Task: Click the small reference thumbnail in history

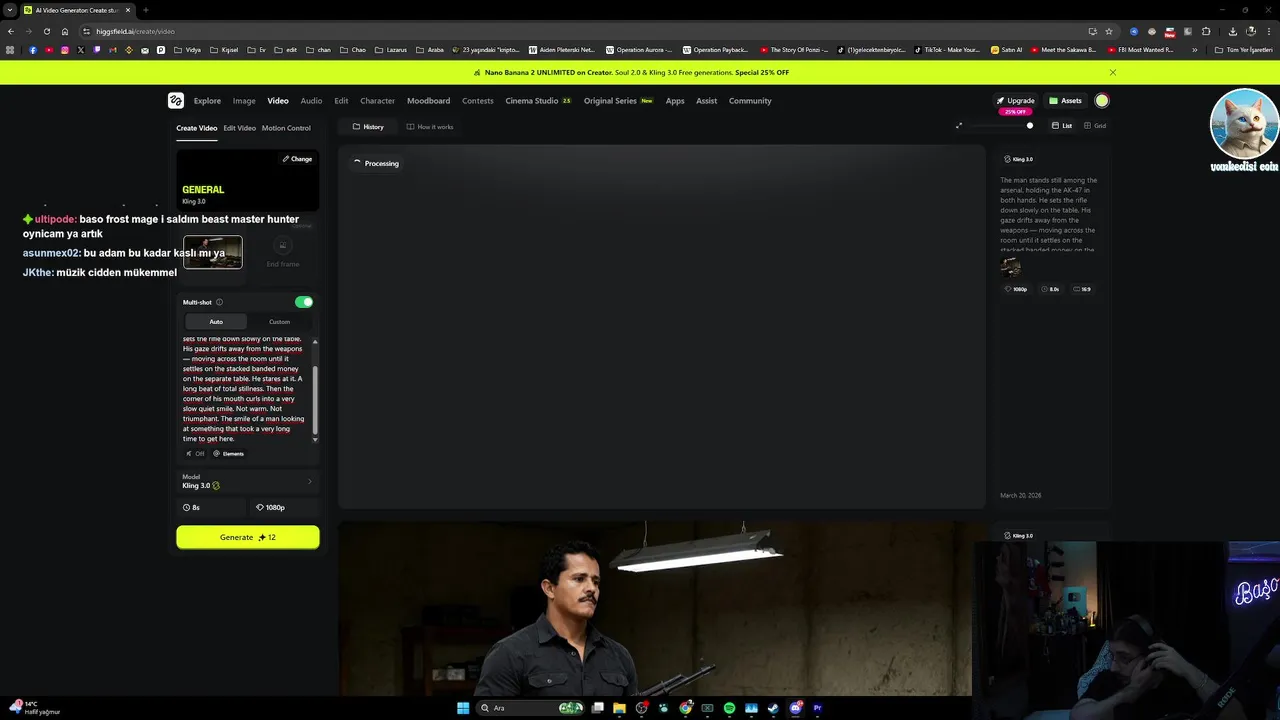Action: coord(1010,267)
